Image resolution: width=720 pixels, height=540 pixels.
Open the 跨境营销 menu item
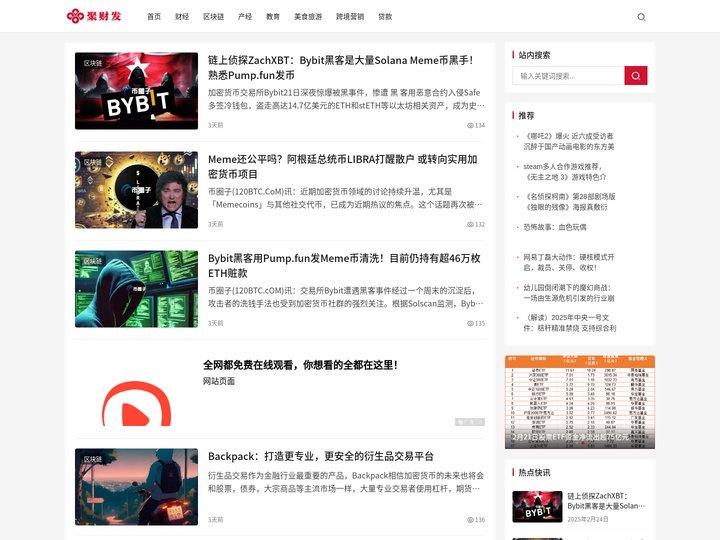coord(350,17)
